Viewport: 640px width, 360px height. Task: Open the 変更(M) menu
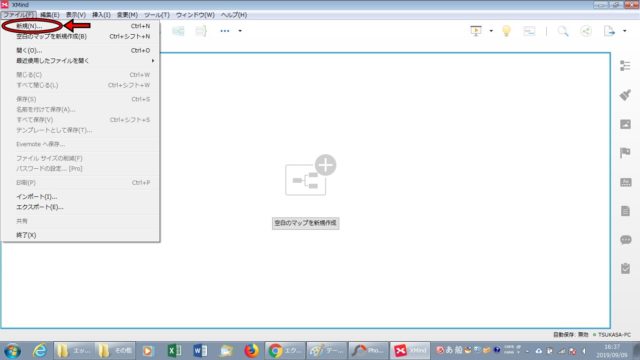tap(127, 15)
